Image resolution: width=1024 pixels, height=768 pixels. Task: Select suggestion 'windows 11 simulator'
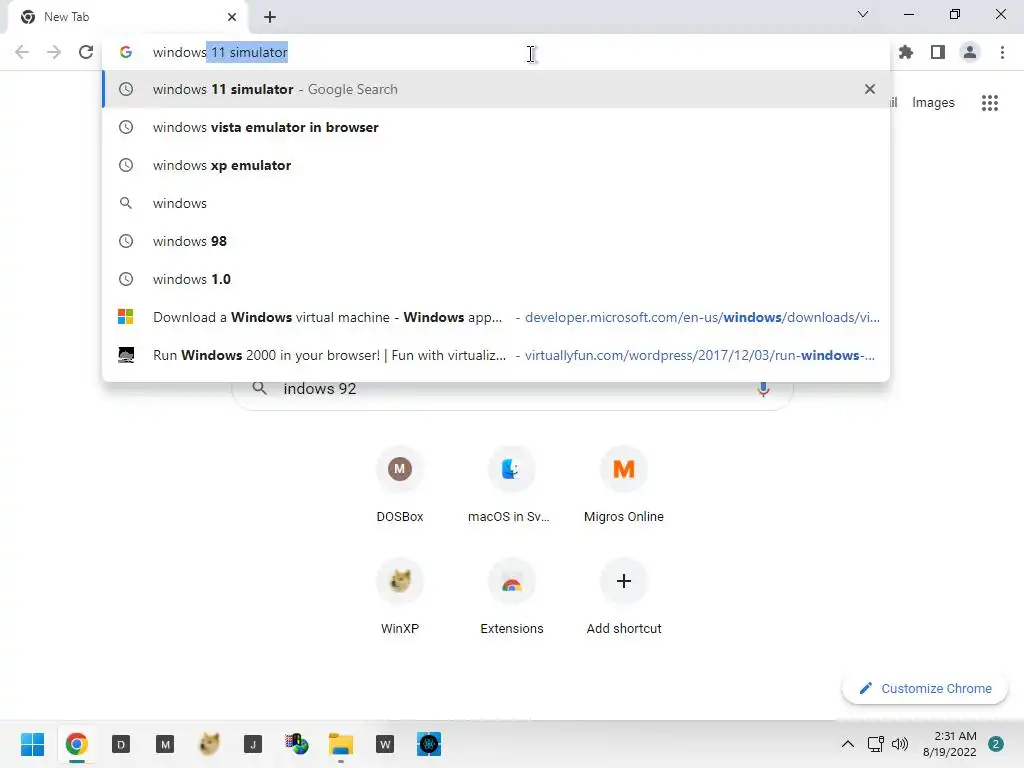[x=496, y=89]
